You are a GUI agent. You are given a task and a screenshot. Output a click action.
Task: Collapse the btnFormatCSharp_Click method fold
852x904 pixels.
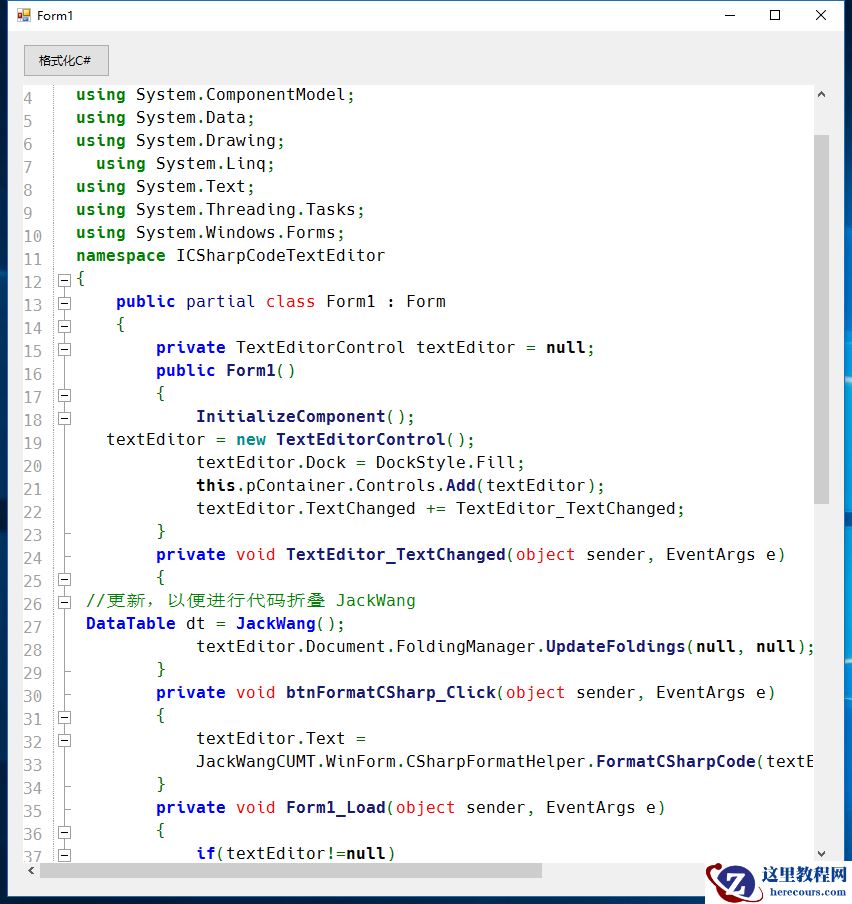[62, 717]
